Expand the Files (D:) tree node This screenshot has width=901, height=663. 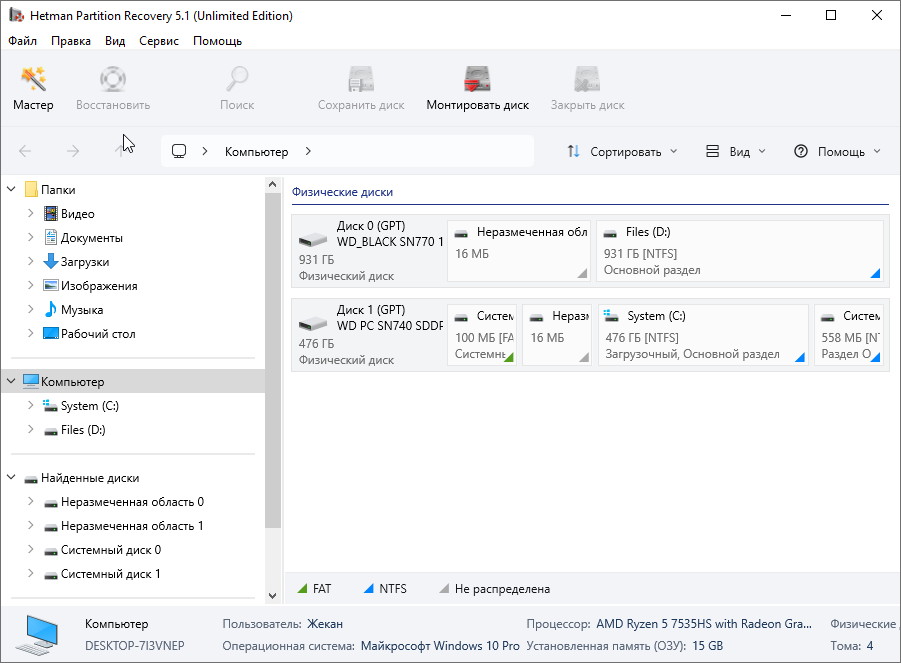pyautogui.click(x=30, y=429)
